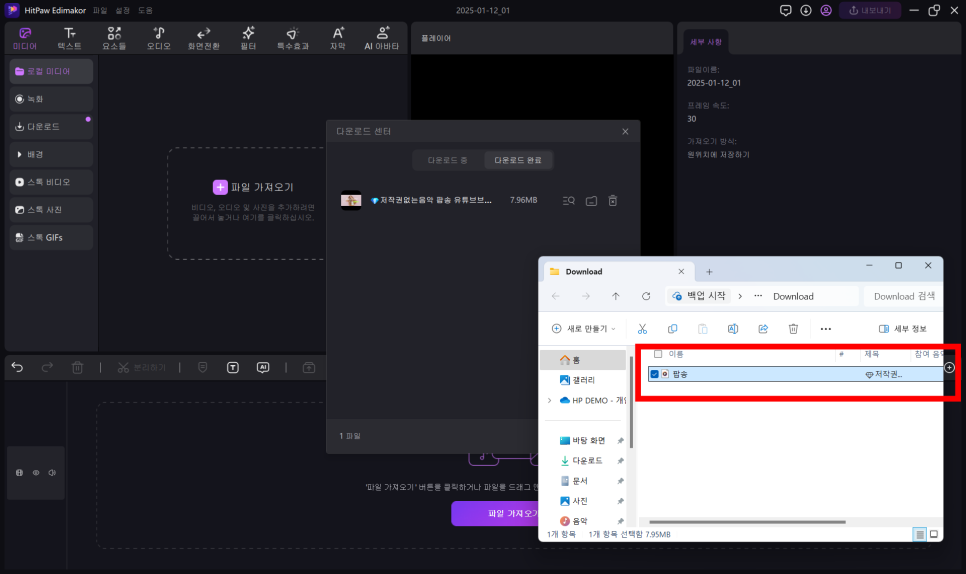Delete the downloaded song with trash icon
Image resolution: width=966 pixels, height=574 pixels.
[613, 201]
